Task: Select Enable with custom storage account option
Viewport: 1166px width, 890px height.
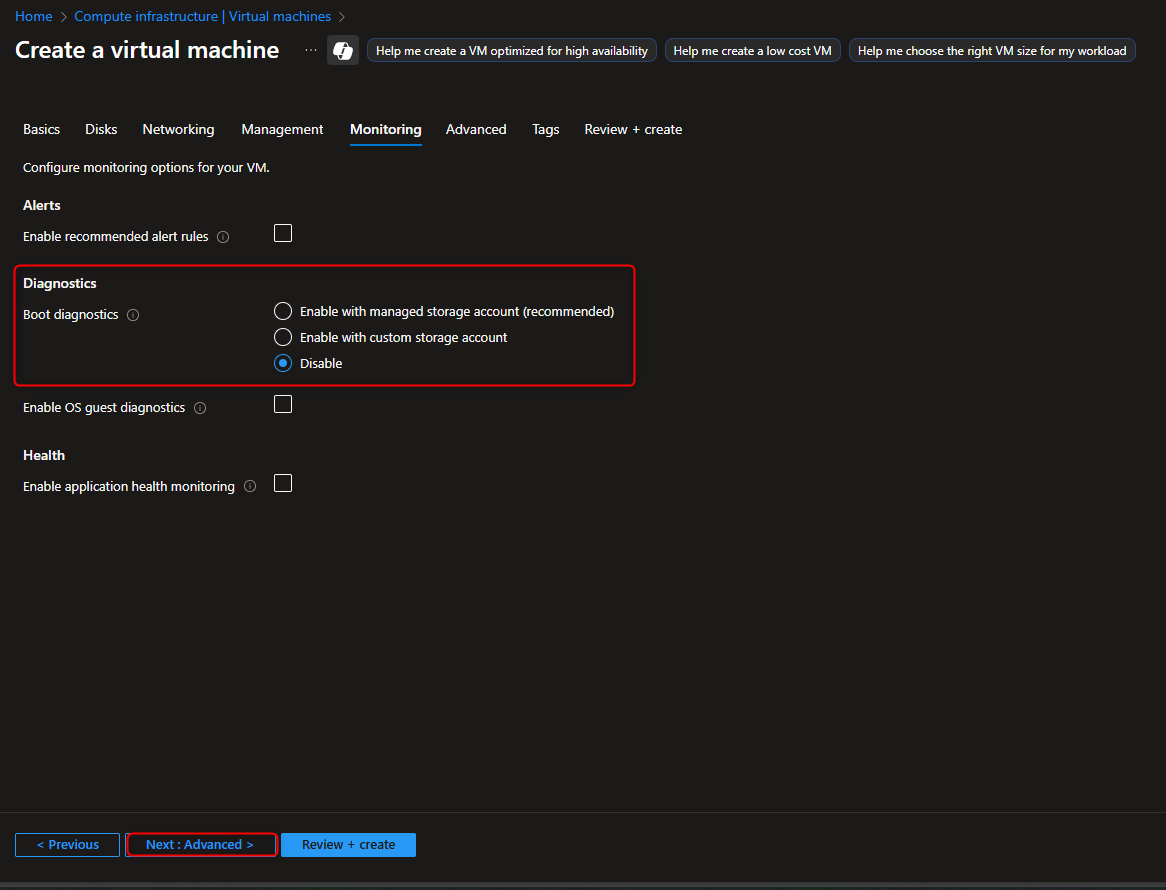Action: coord(282,337)
